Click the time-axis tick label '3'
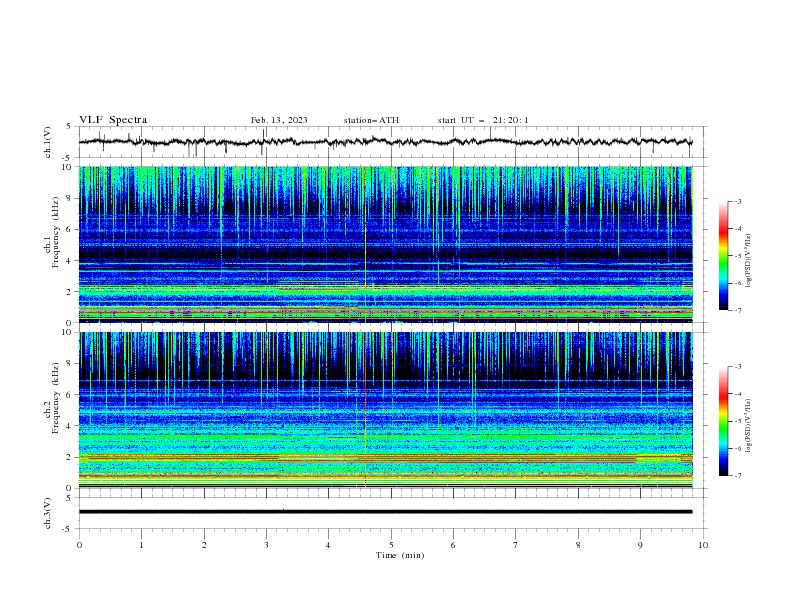792x612 pixels. click(x=266, y=545)
